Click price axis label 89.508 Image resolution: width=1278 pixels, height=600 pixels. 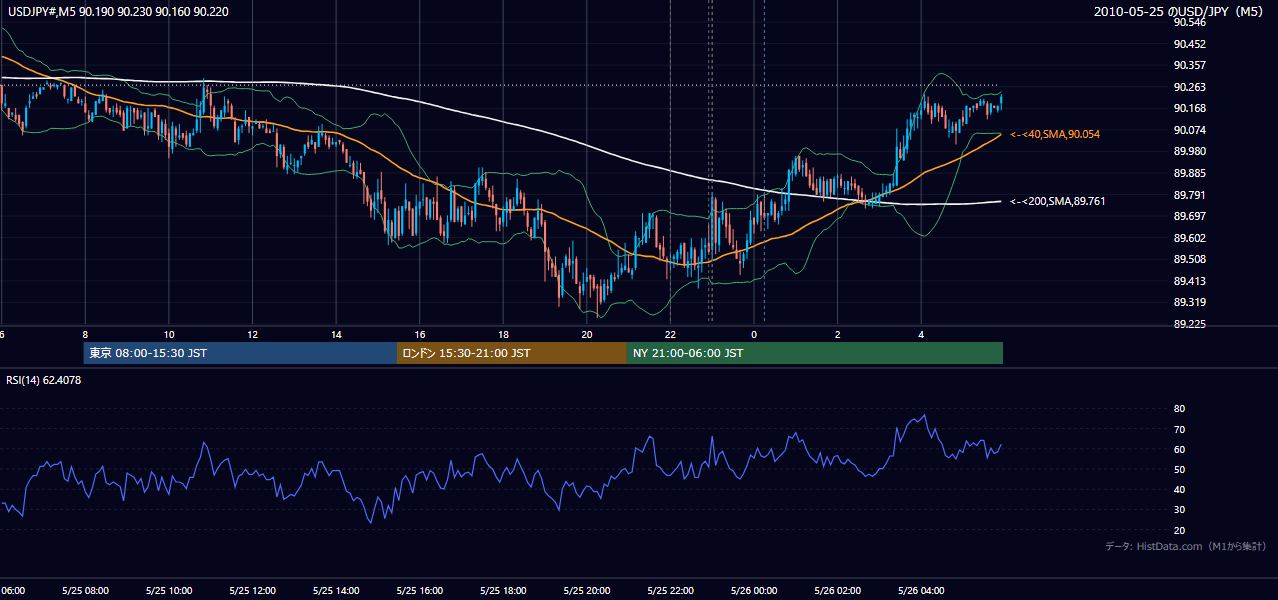1189,259
